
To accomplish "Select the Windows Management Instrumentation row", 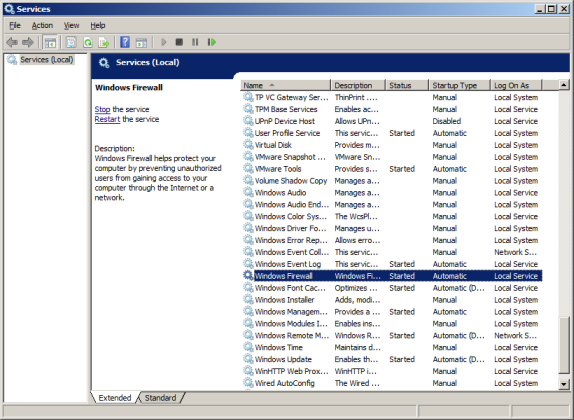I will [x=392, y=311].
